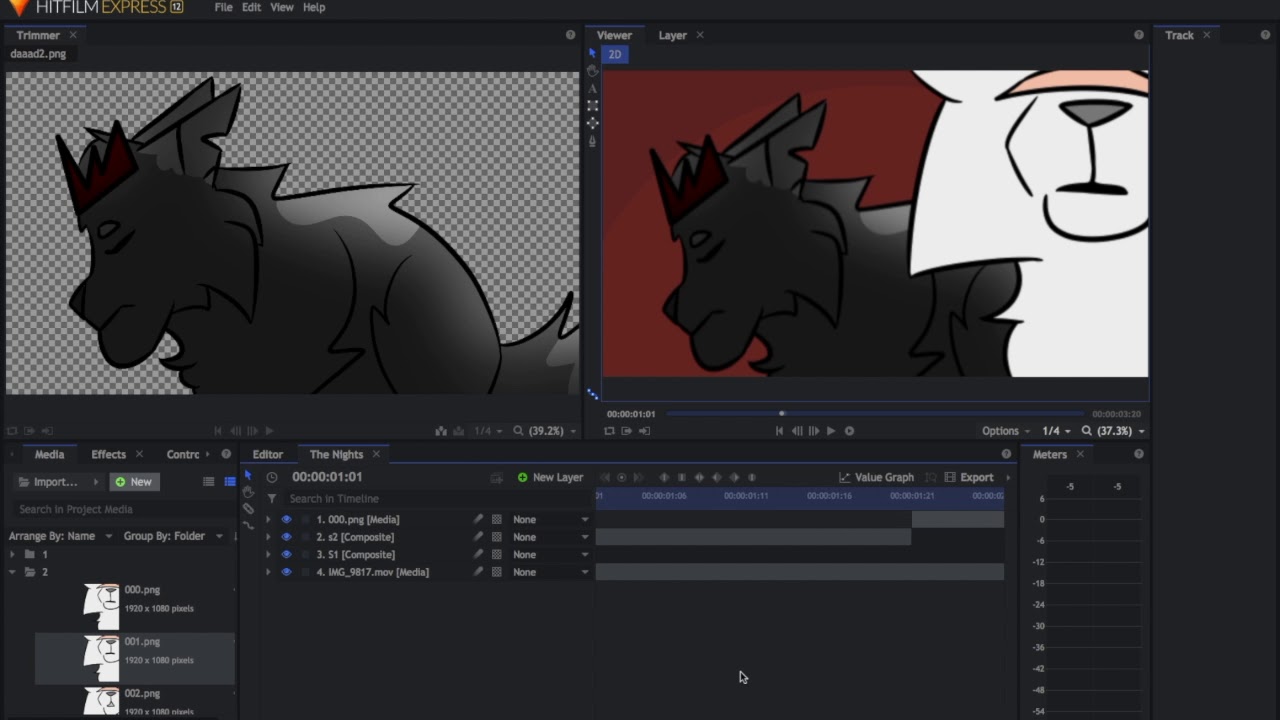
Task: Open Group By Folder dropdown
Action: (173, 536)
